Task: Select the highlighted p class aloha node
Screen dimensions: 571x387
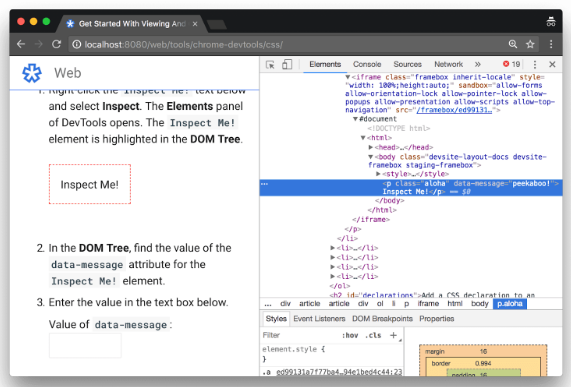Action: (x=411, y=187)
